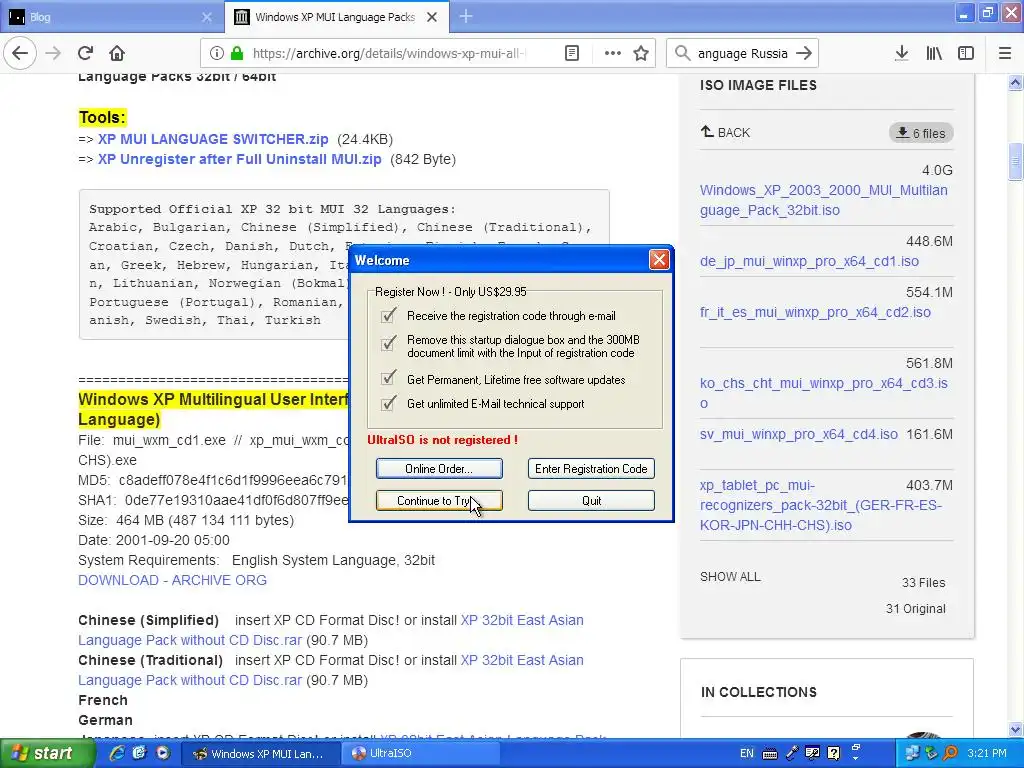The width and height of the screenshot is (1024, 768).
Task: Uncheck Get unlimited E-Mail technical support
Action: click(x=388, y=404)
